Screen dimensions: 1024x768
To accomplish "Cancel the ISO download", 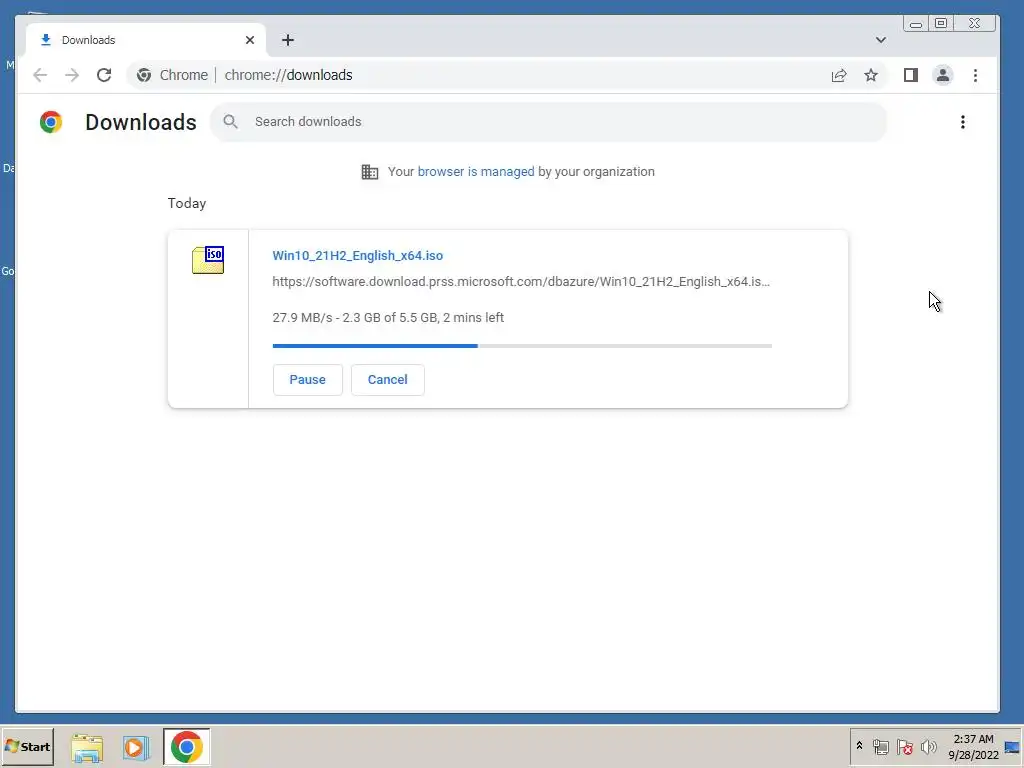I will 388,379.
